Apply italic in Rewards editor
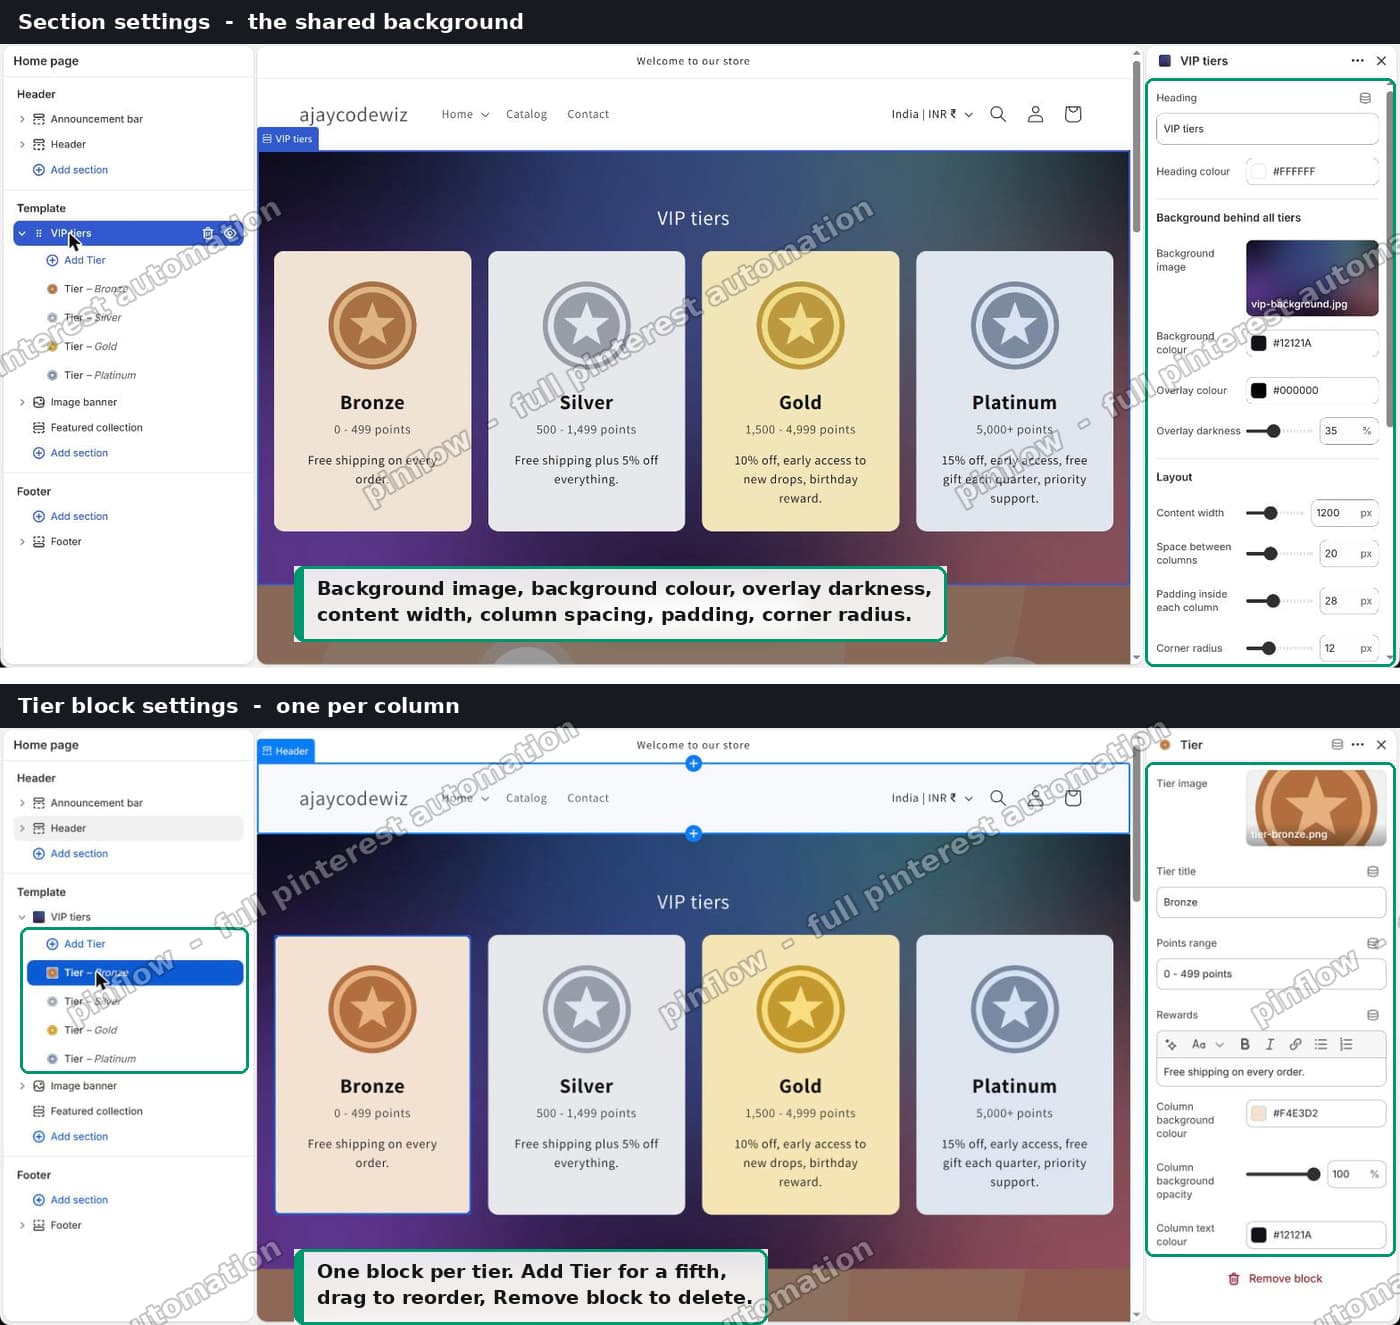Image resolution: width=1400 pixels, height=1325 pixels. click(1270, 1044)
